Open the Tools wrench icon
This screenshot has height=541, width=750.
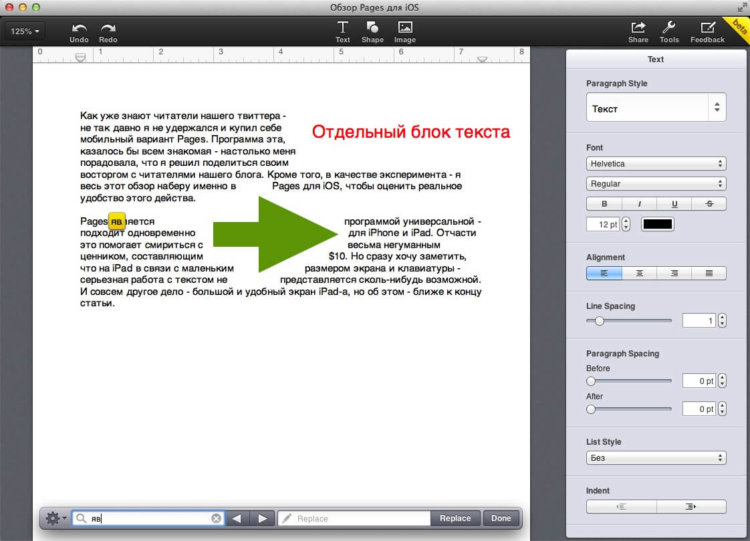669,27
